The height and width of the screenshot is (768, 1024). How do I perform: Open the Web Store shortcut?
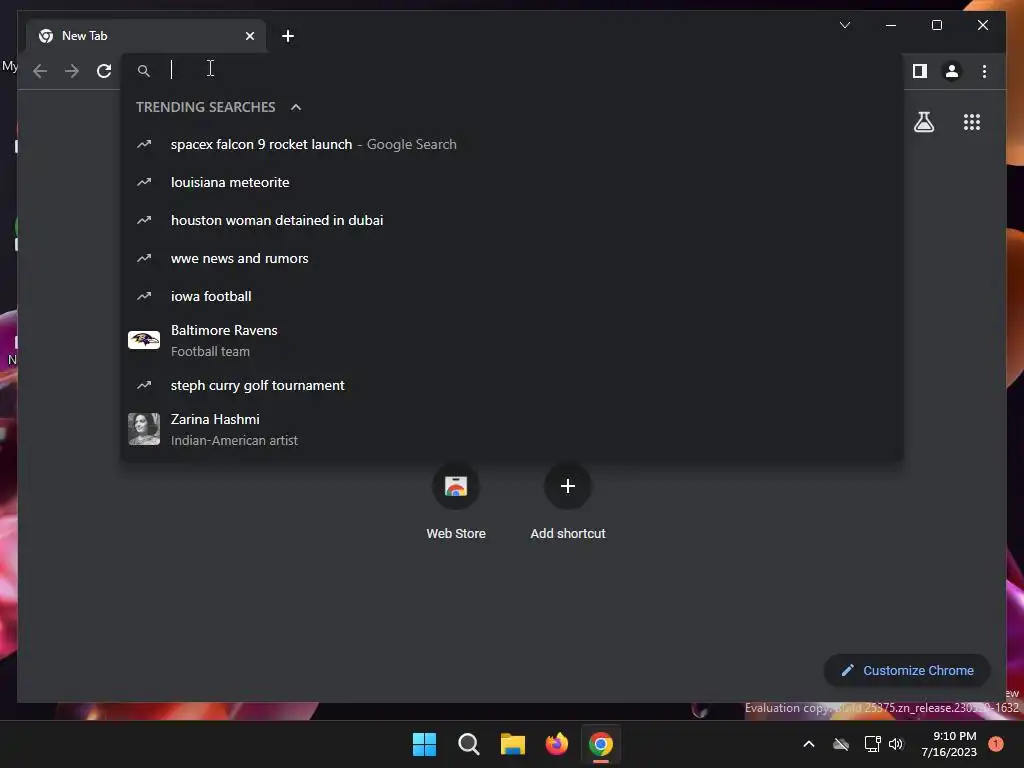coord(456,501)
